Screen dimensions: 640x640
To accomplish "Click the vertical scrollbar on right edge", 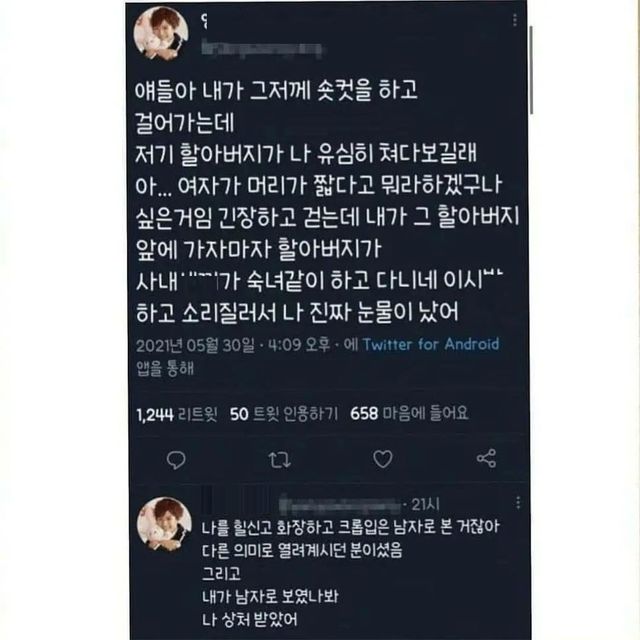I will pyautogui.click(x=531, y=70).
